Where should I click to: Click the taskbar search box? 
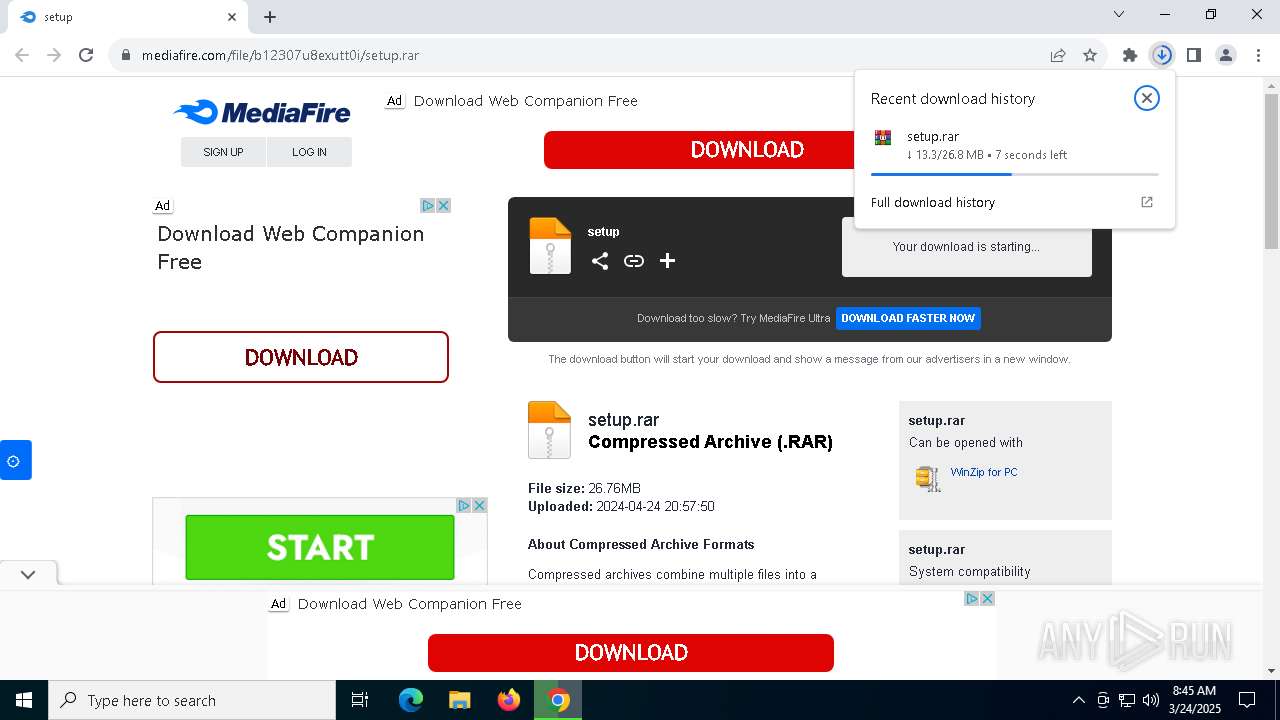[192, 700]
